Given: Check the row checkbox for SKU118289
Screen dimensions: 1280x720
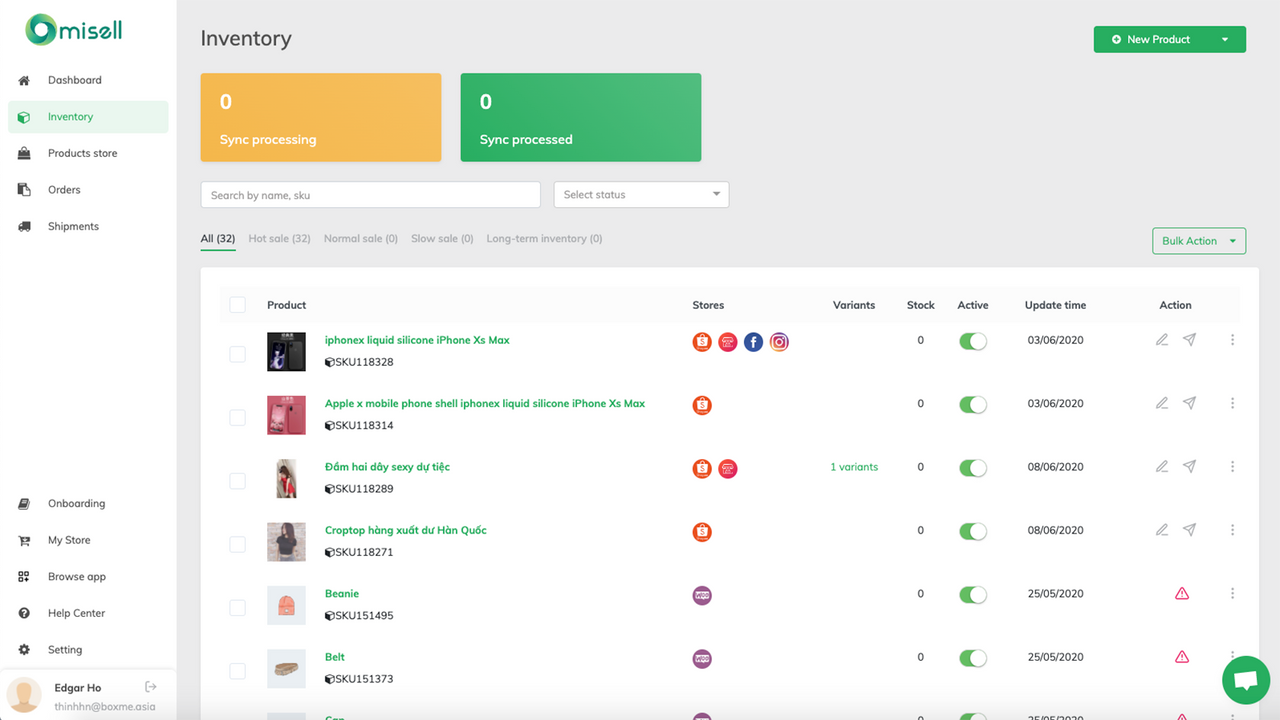Looking at the screenshot, I should (x=237, y=480).
